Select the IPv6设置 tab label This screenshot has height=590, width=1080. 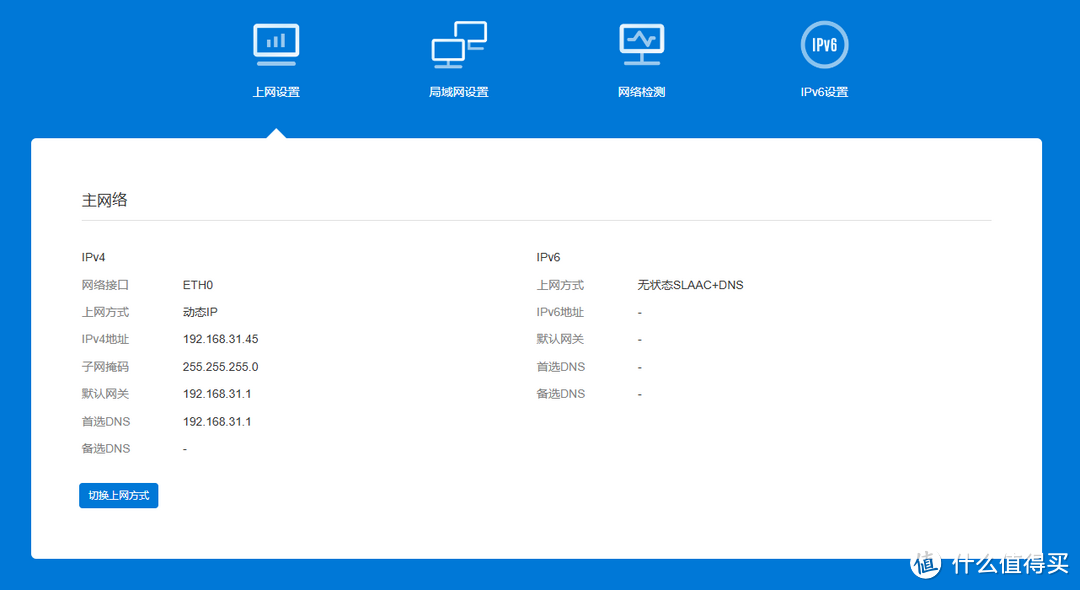[x=824, y=92]
